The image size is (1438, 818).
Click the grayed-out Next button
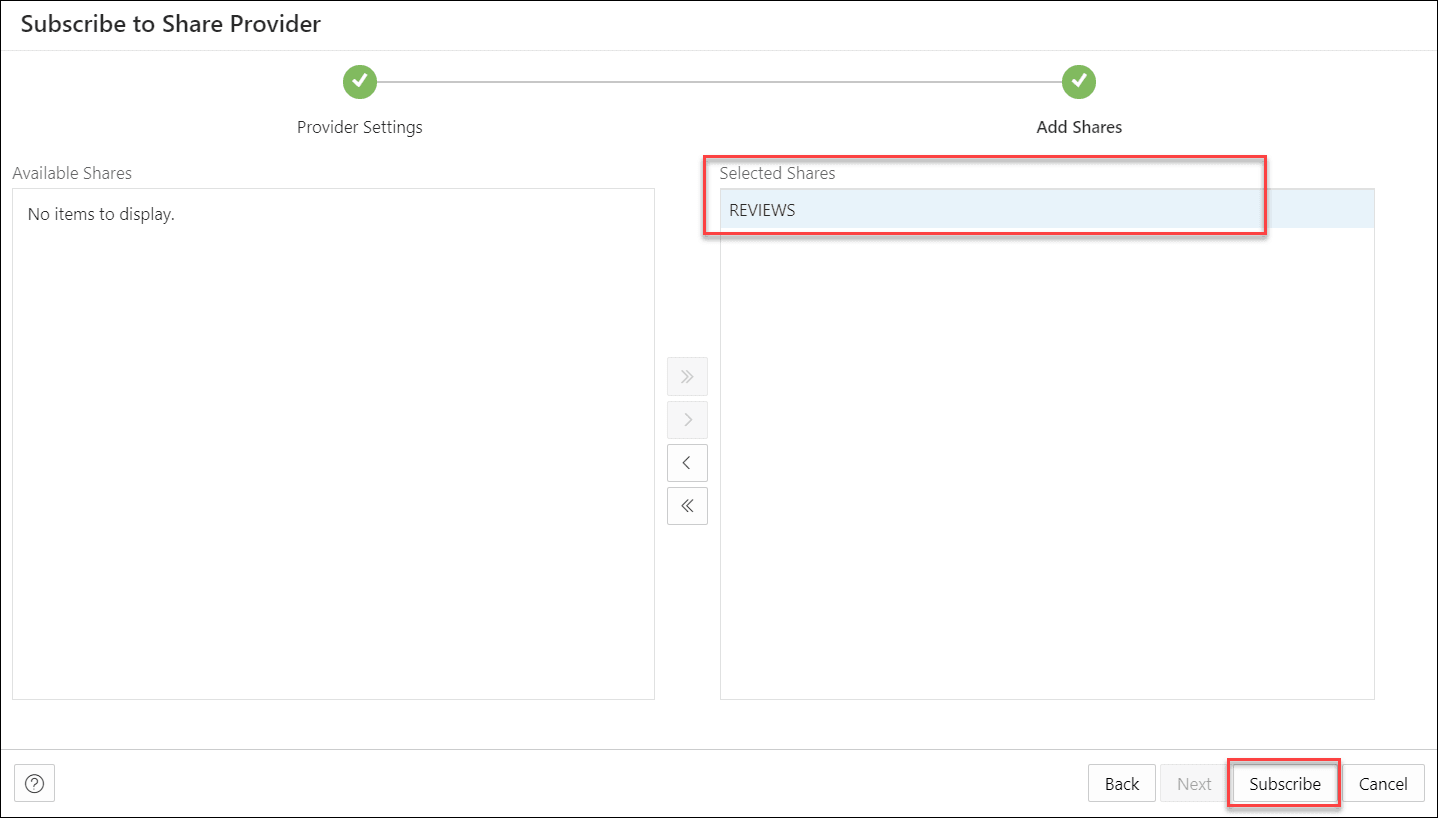coord(1194,783)
